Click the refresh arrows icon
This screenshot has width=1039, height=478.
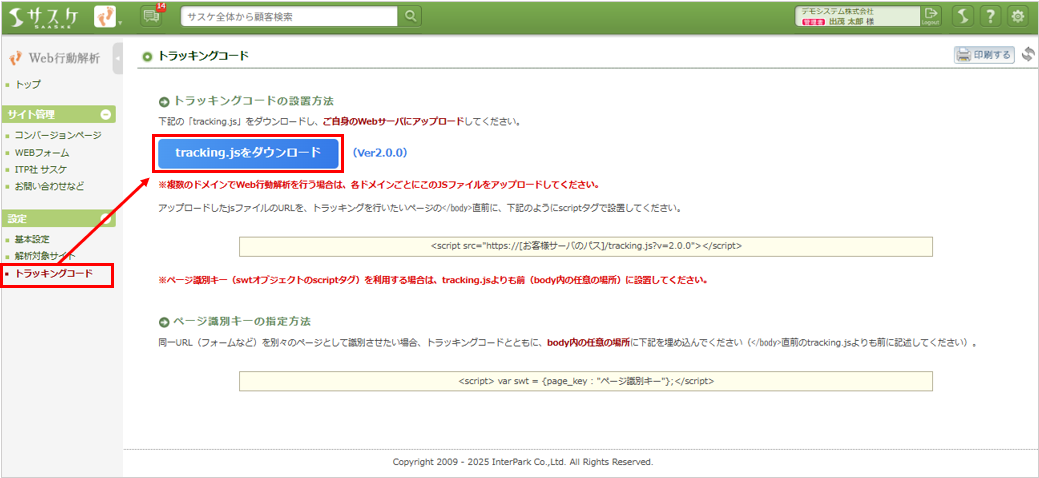(1028, 54)
